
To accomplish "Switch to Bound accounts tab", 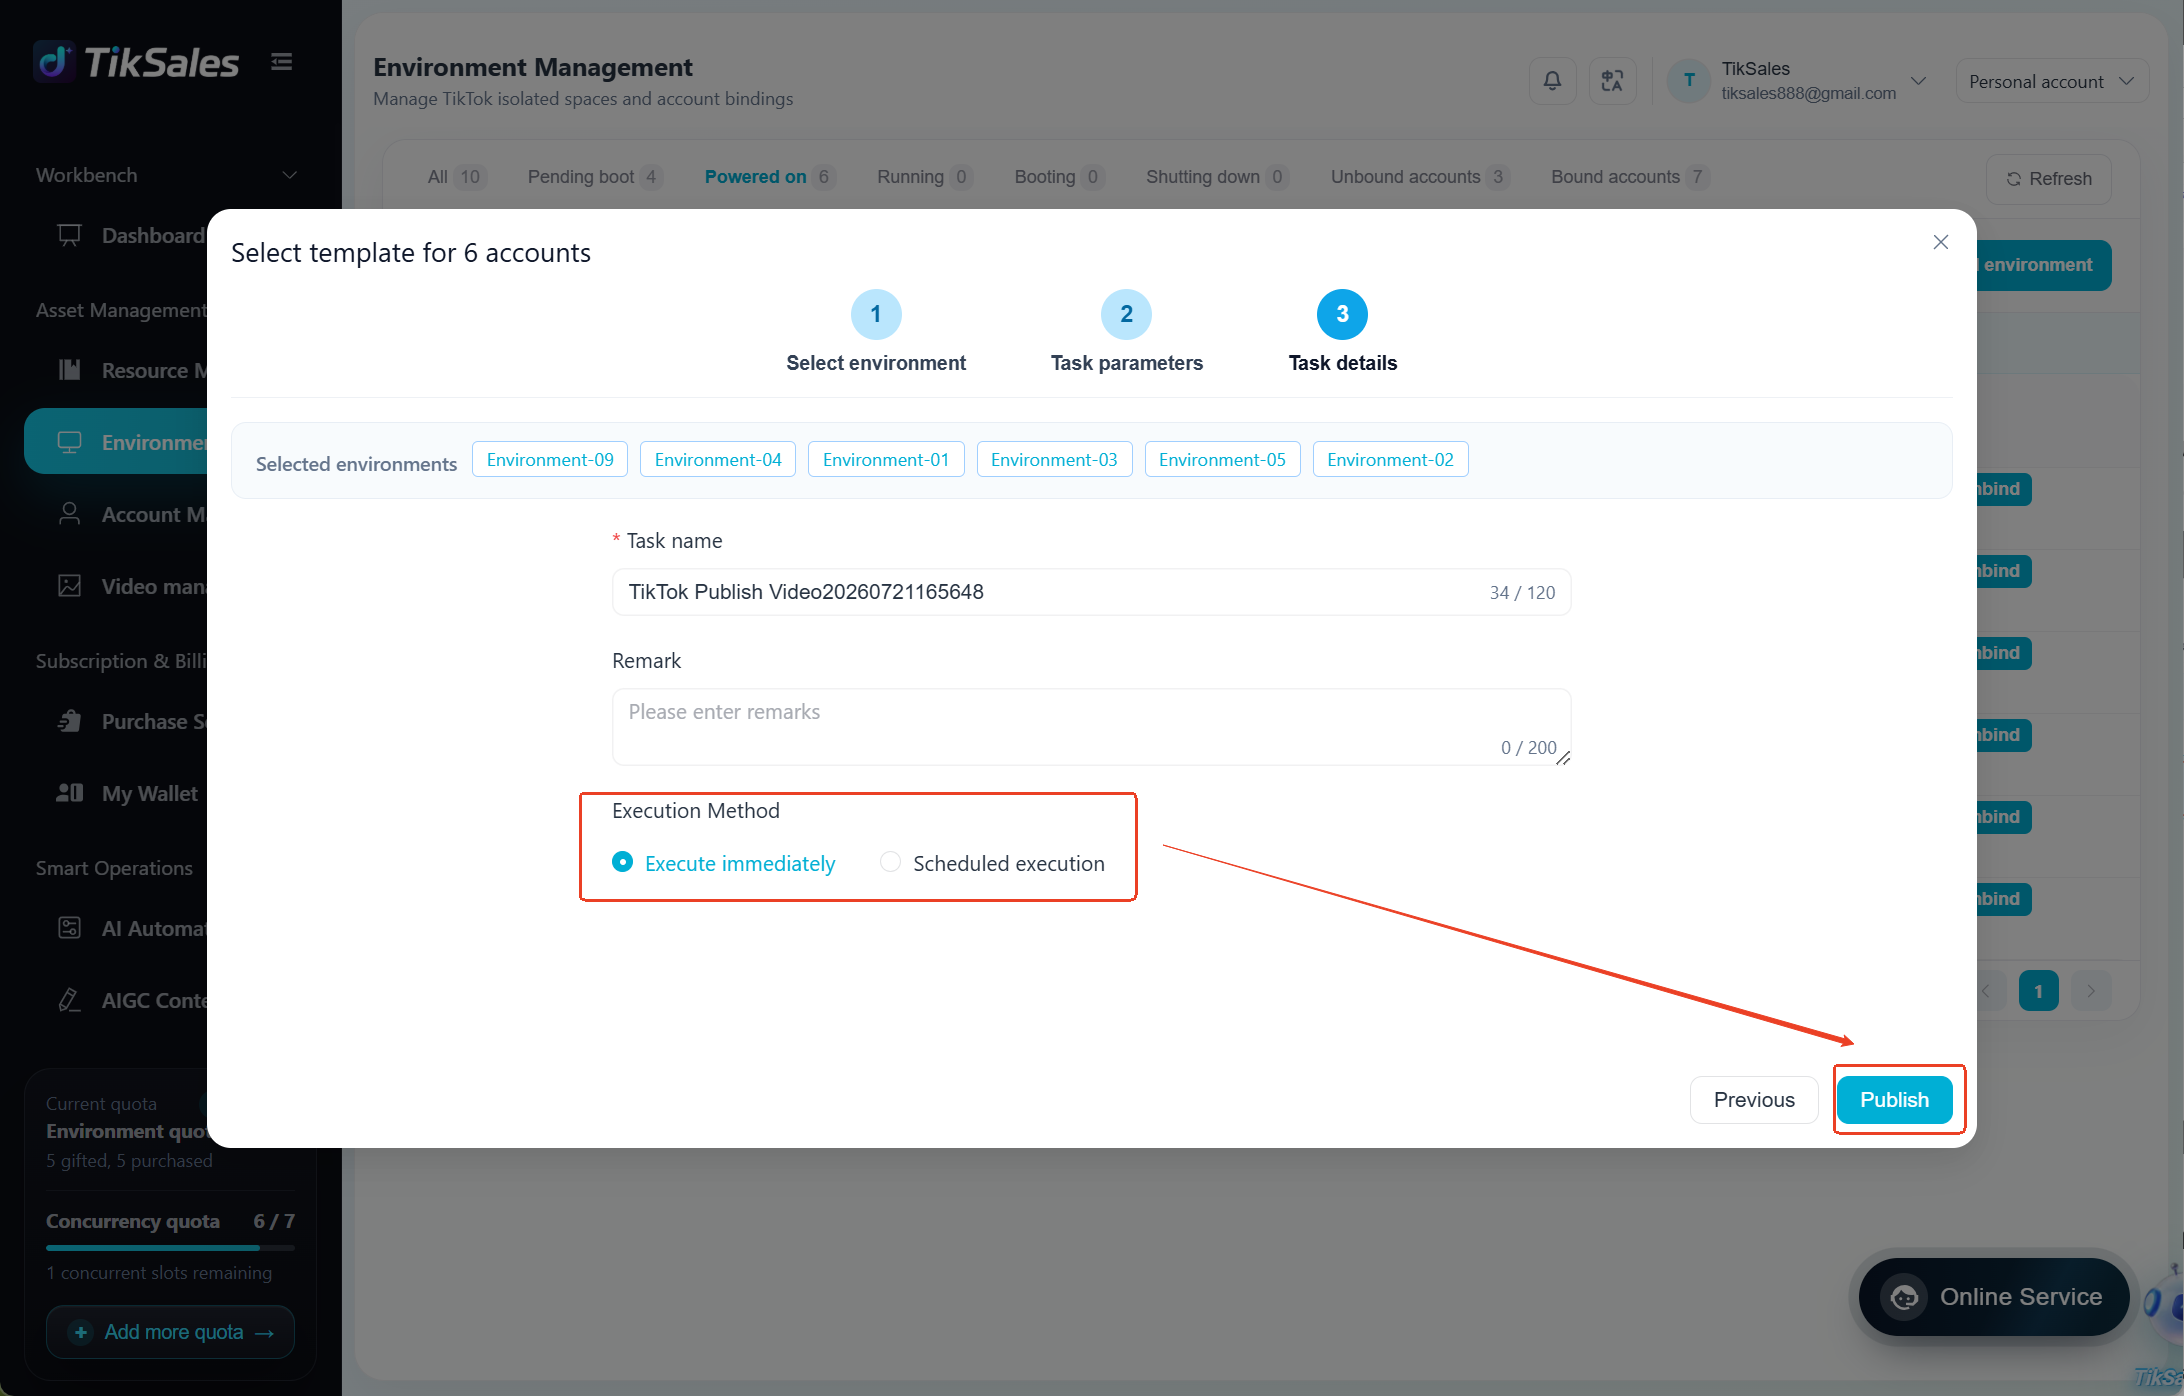I will (1630, 177).
